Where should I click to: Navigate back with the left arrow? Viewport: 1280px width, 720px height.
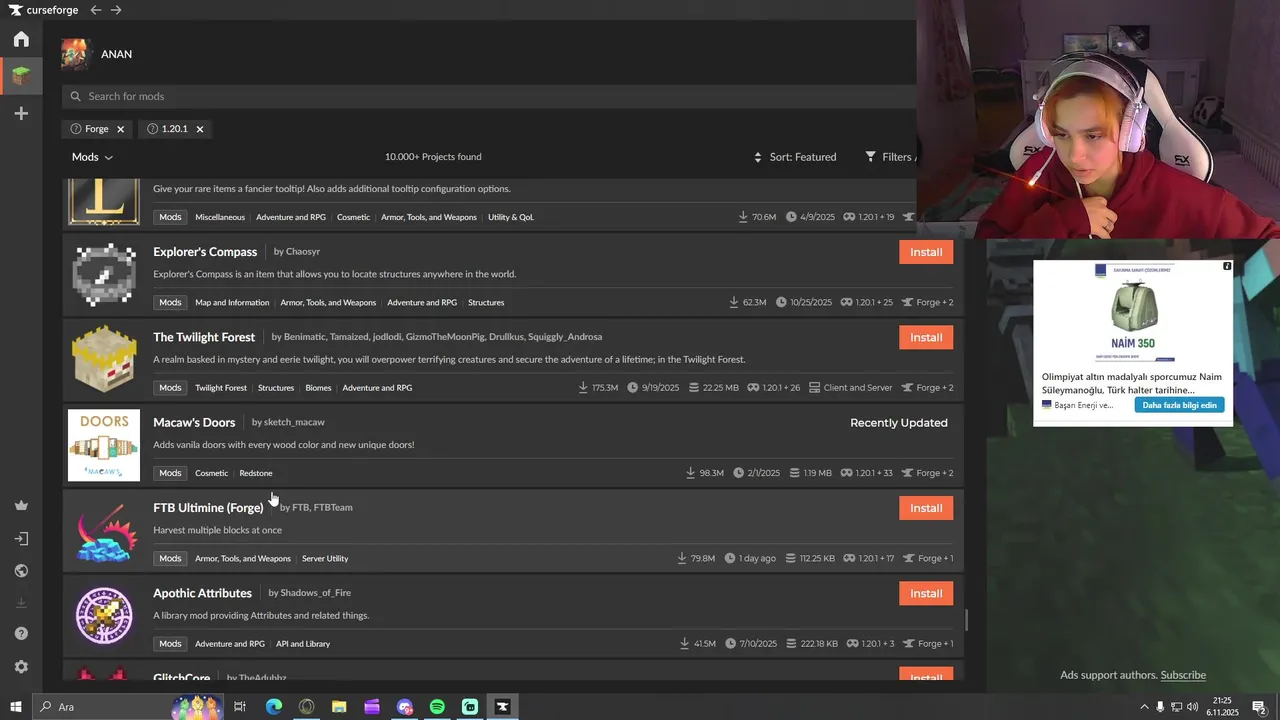point(95,10)
